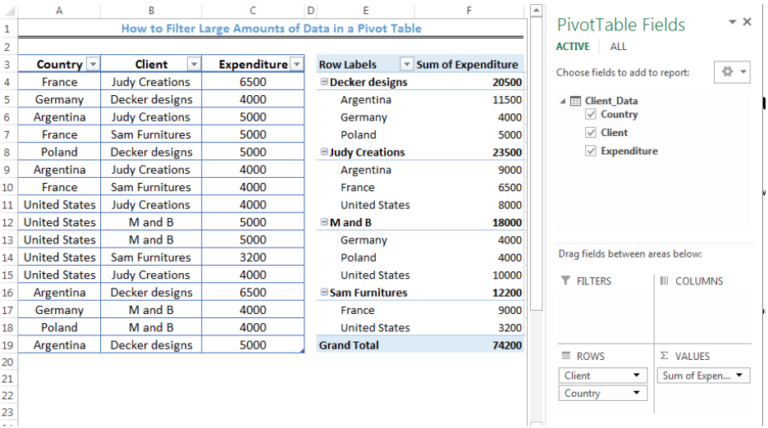
Task: Uncheck the Expenditure field checkbox
Action: pos(591,151)
